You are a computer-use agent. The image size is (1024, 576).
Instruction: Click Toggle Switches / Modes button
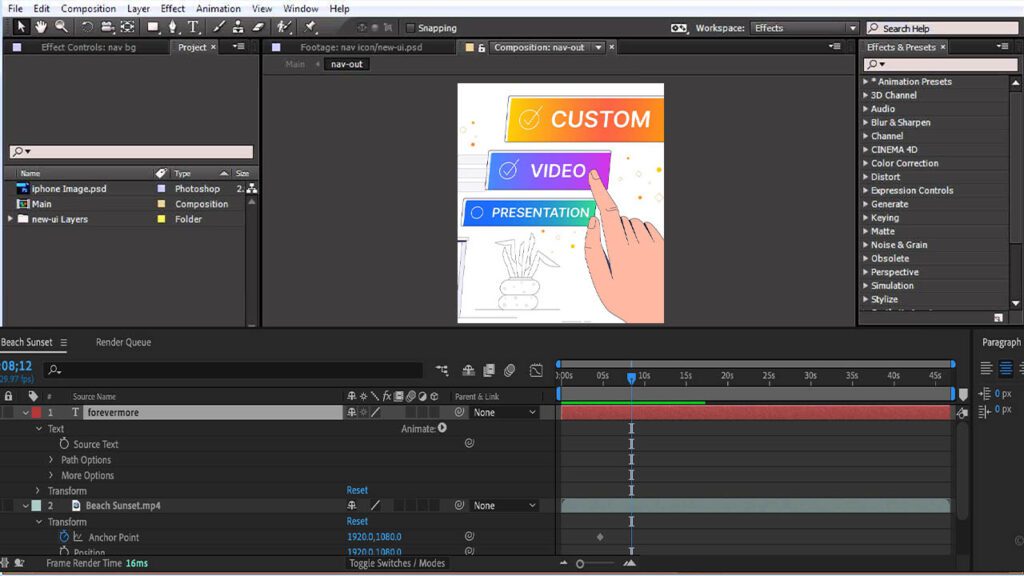click(x=397, y=563)
